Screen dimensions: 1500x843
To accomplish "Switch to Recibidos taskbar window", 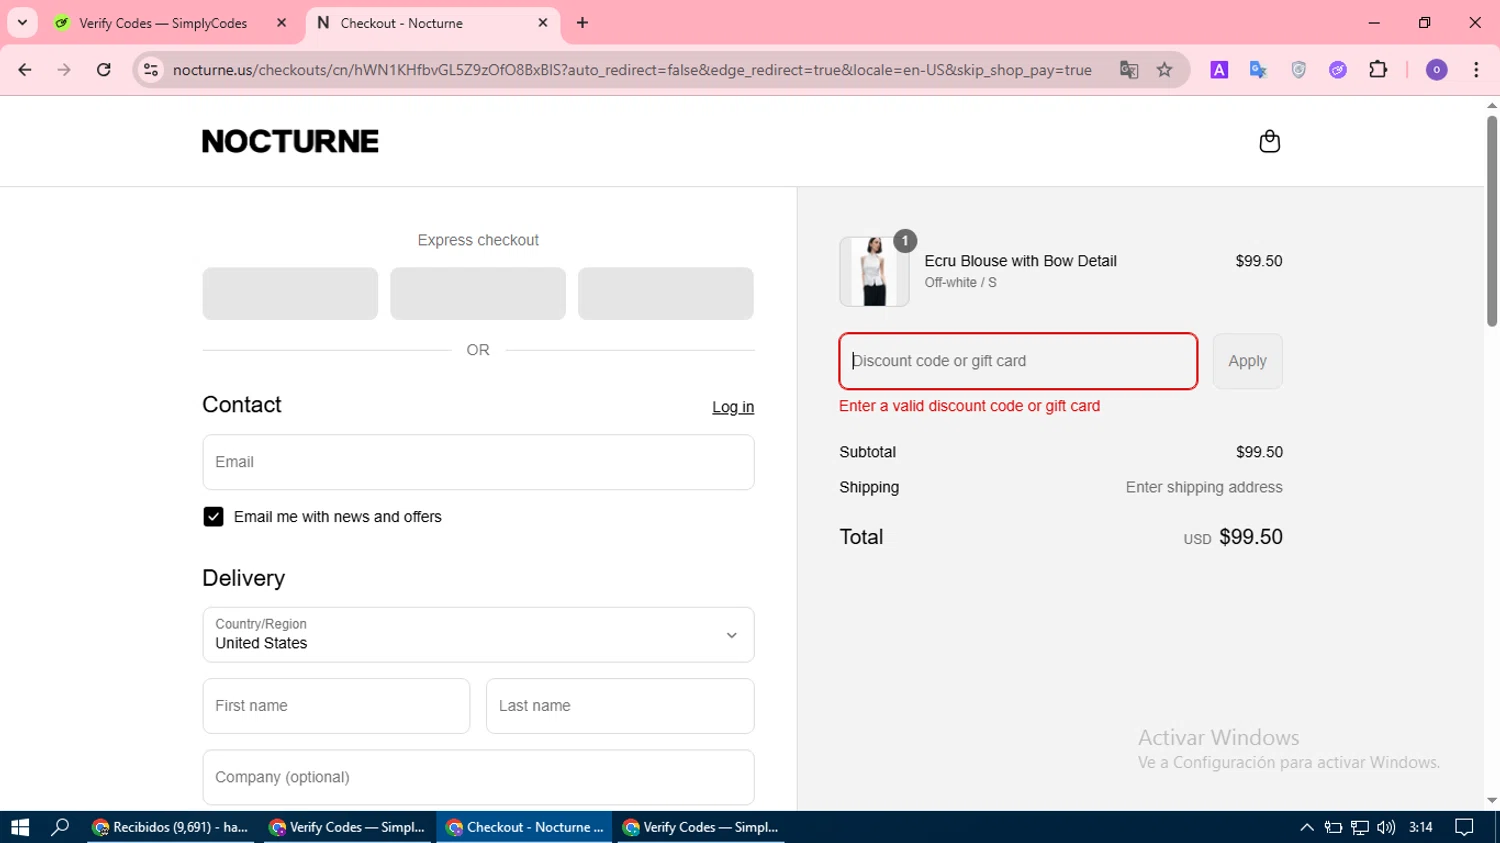I will [x=170, y=827].
